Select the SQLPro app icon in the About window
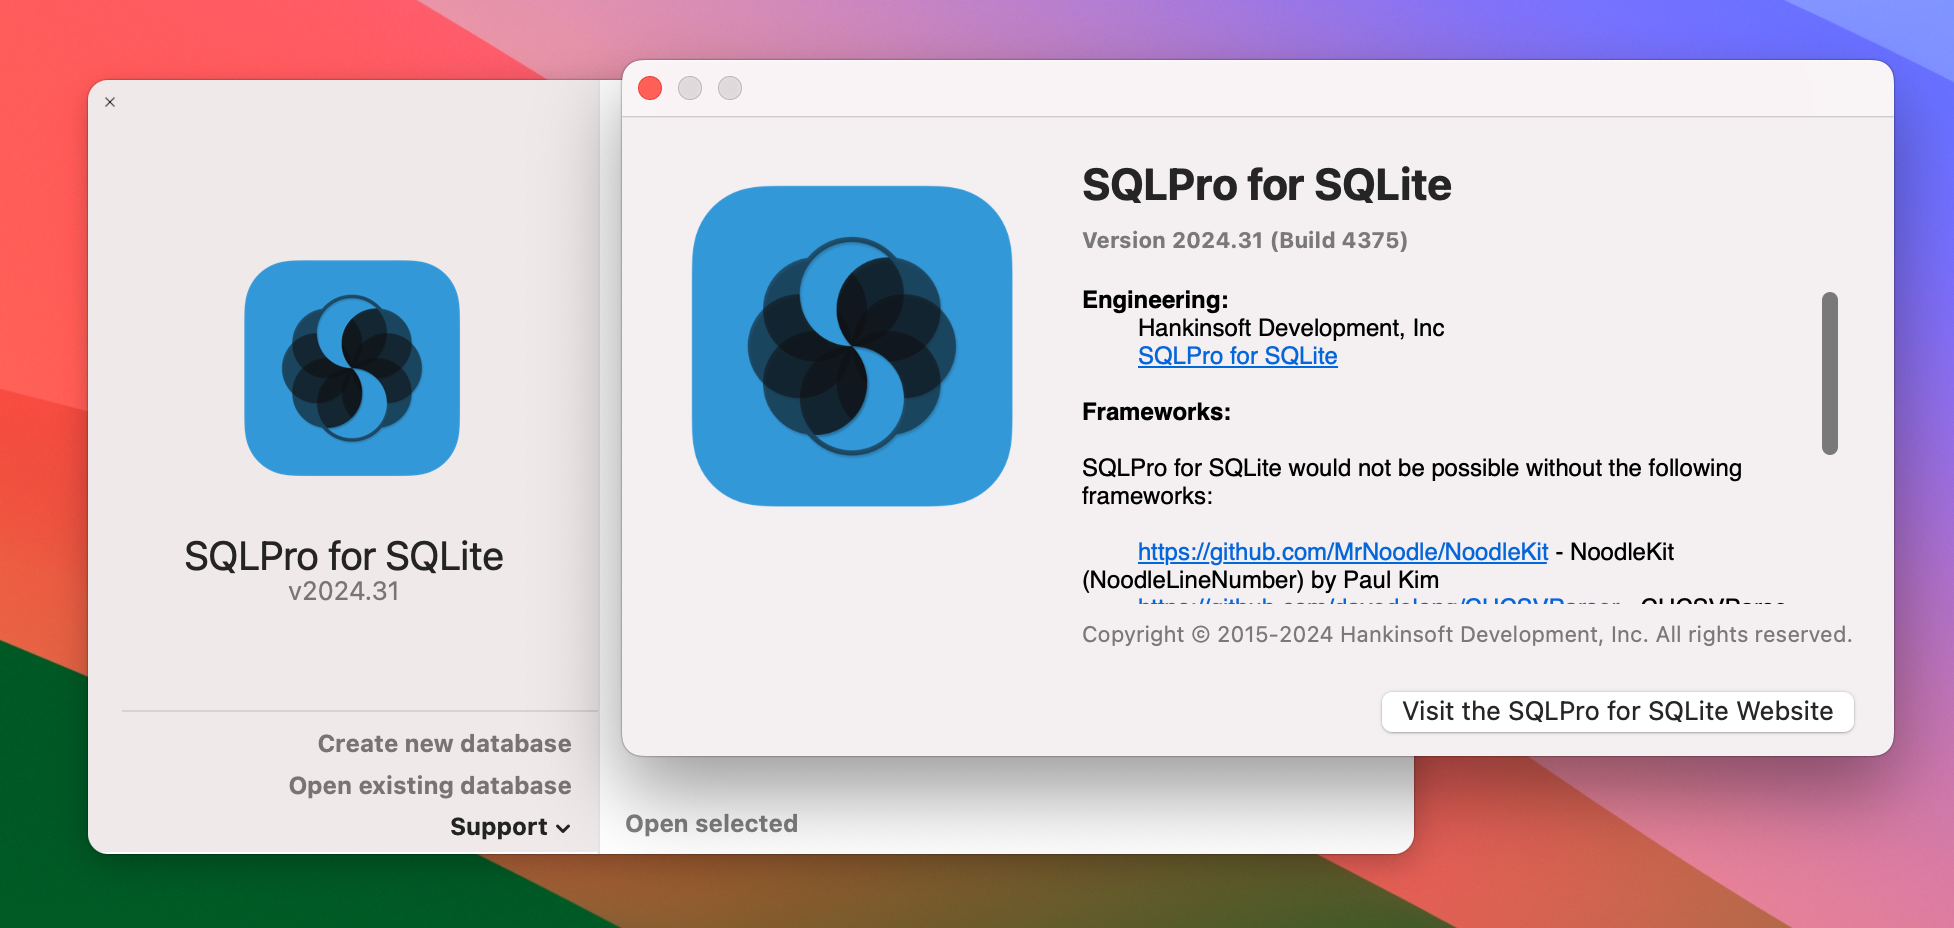The height and width of the screenshot is (928, 1954). [852, 344]
